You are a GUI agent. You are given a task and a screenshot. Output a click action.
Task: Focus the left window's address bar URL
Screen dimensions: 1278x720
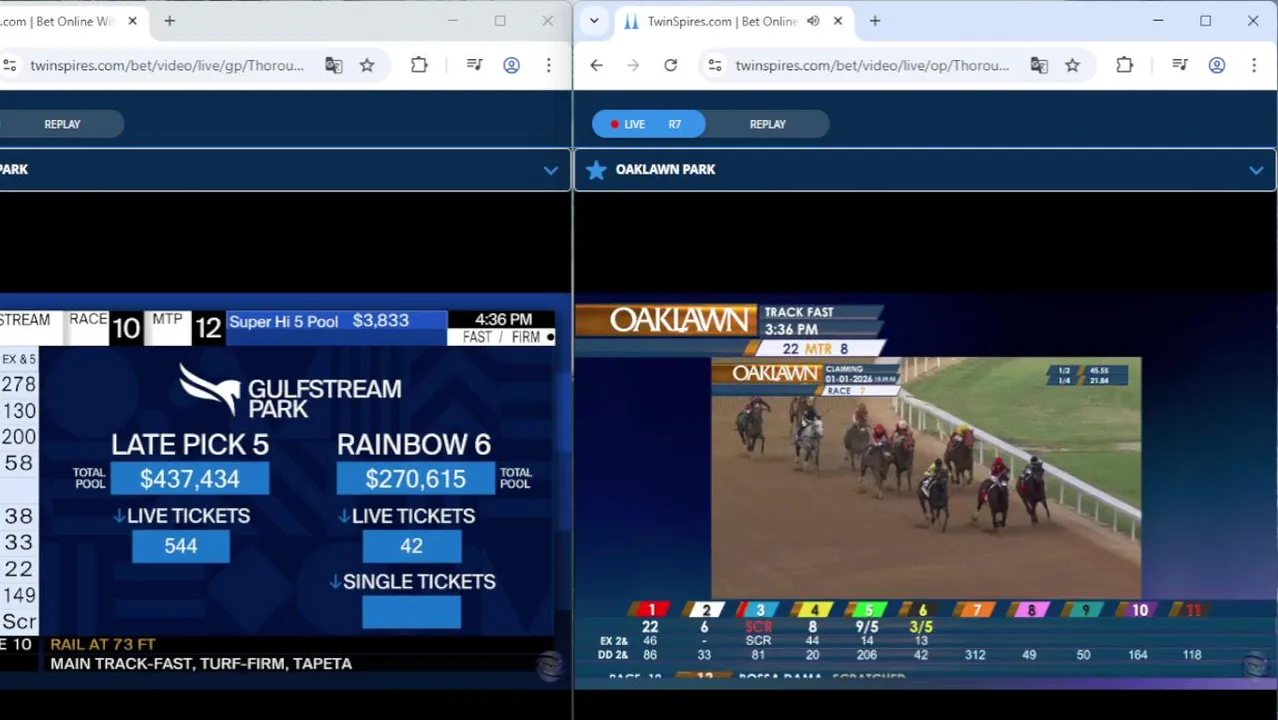[167, 65]
